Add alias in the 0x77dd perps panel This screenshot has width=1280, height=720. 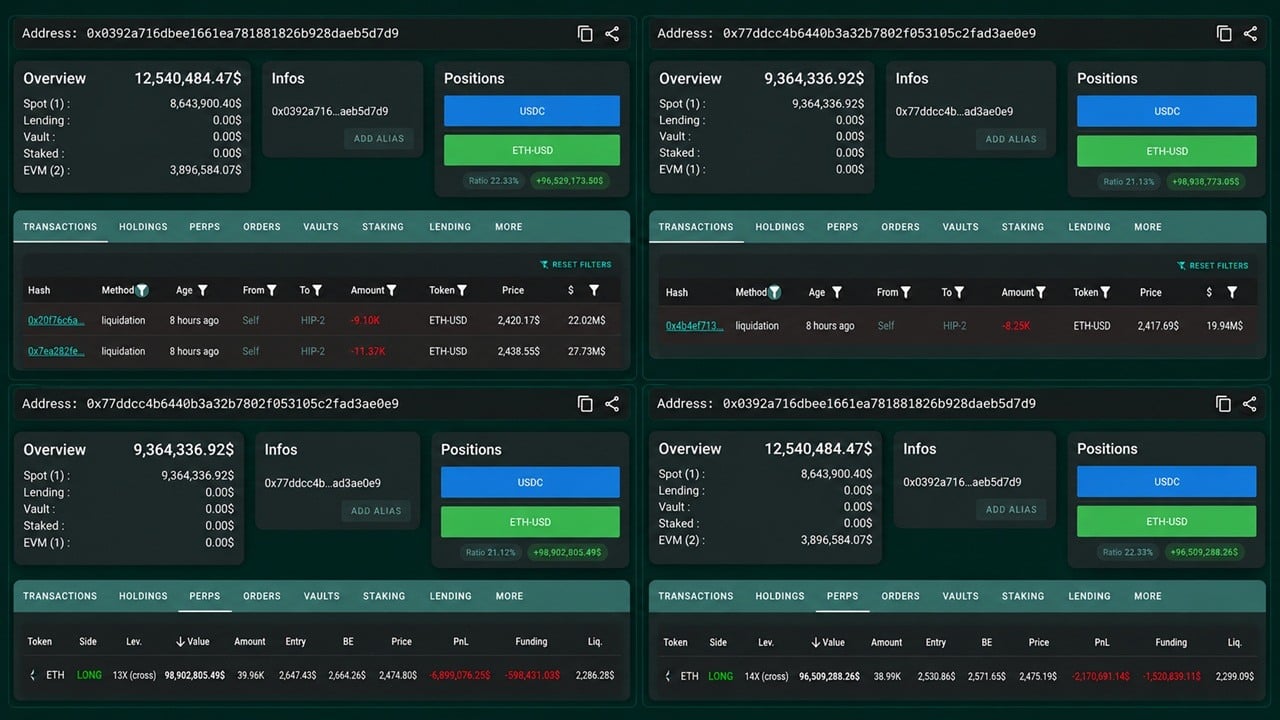pos(376,511)
